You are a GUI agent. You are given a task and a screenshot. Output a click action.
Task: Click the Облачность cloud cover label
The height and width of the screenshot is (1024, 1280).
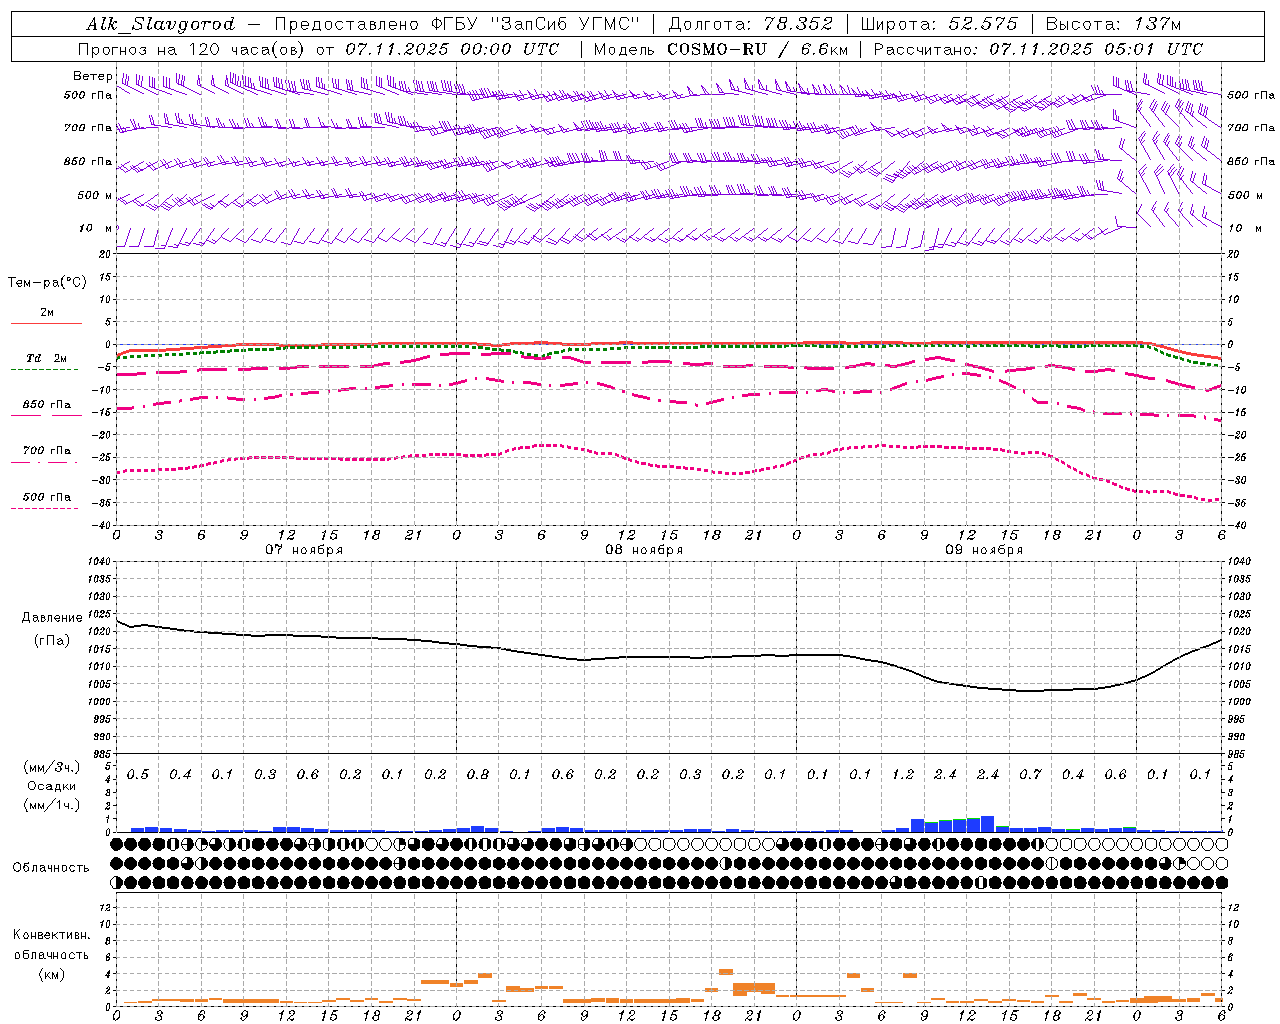coord(51,868)
